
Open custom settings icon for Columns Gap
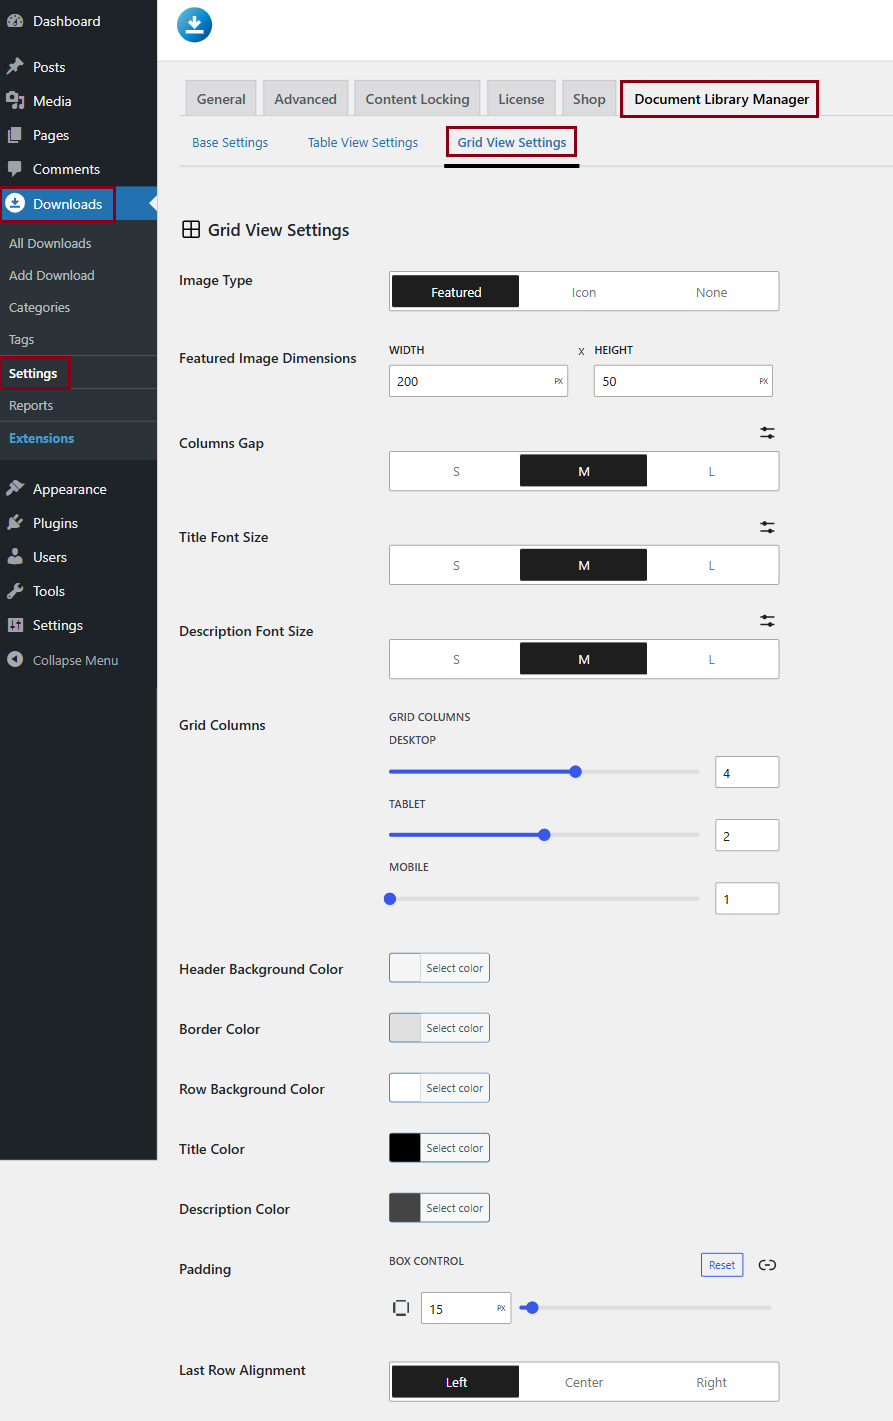coord(767,433)
